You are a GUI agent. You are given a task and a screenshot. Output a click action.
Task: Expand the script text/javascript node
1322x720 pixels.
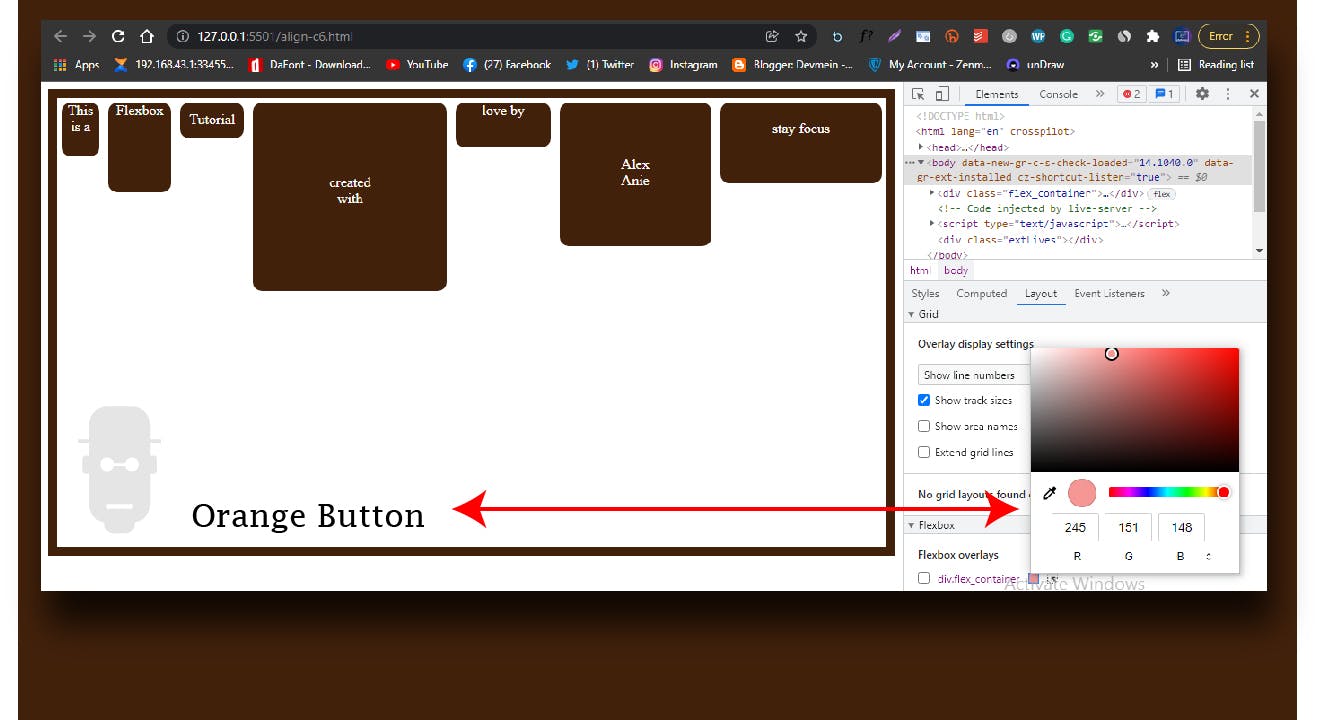pos(932,224)
